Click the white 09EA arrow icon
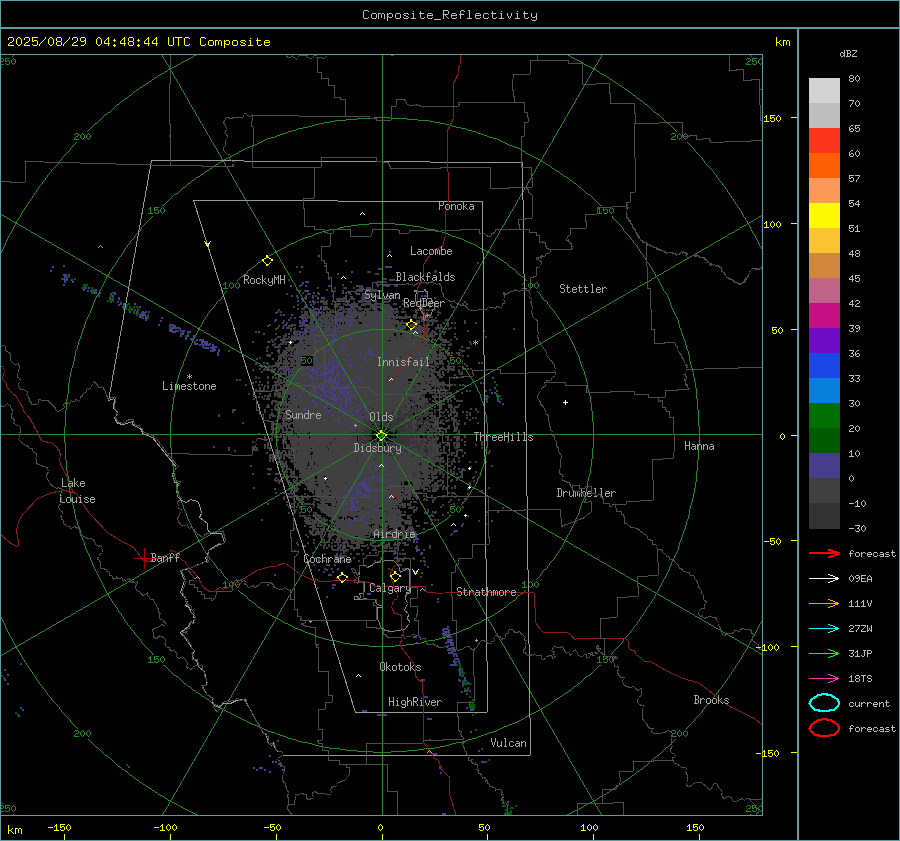900x841 pixels. [824, 579]
